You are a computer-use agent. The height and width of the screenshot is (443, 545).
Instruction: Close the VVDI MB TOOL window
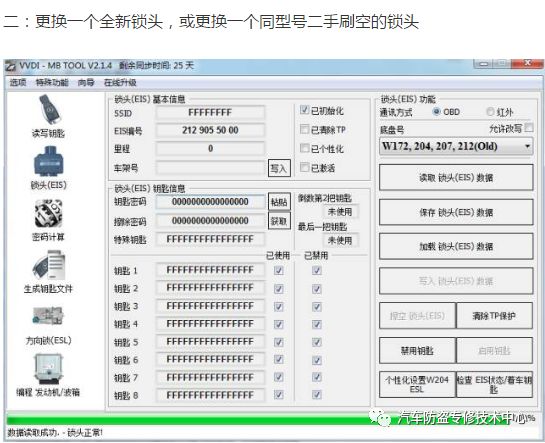pos(527,64)
